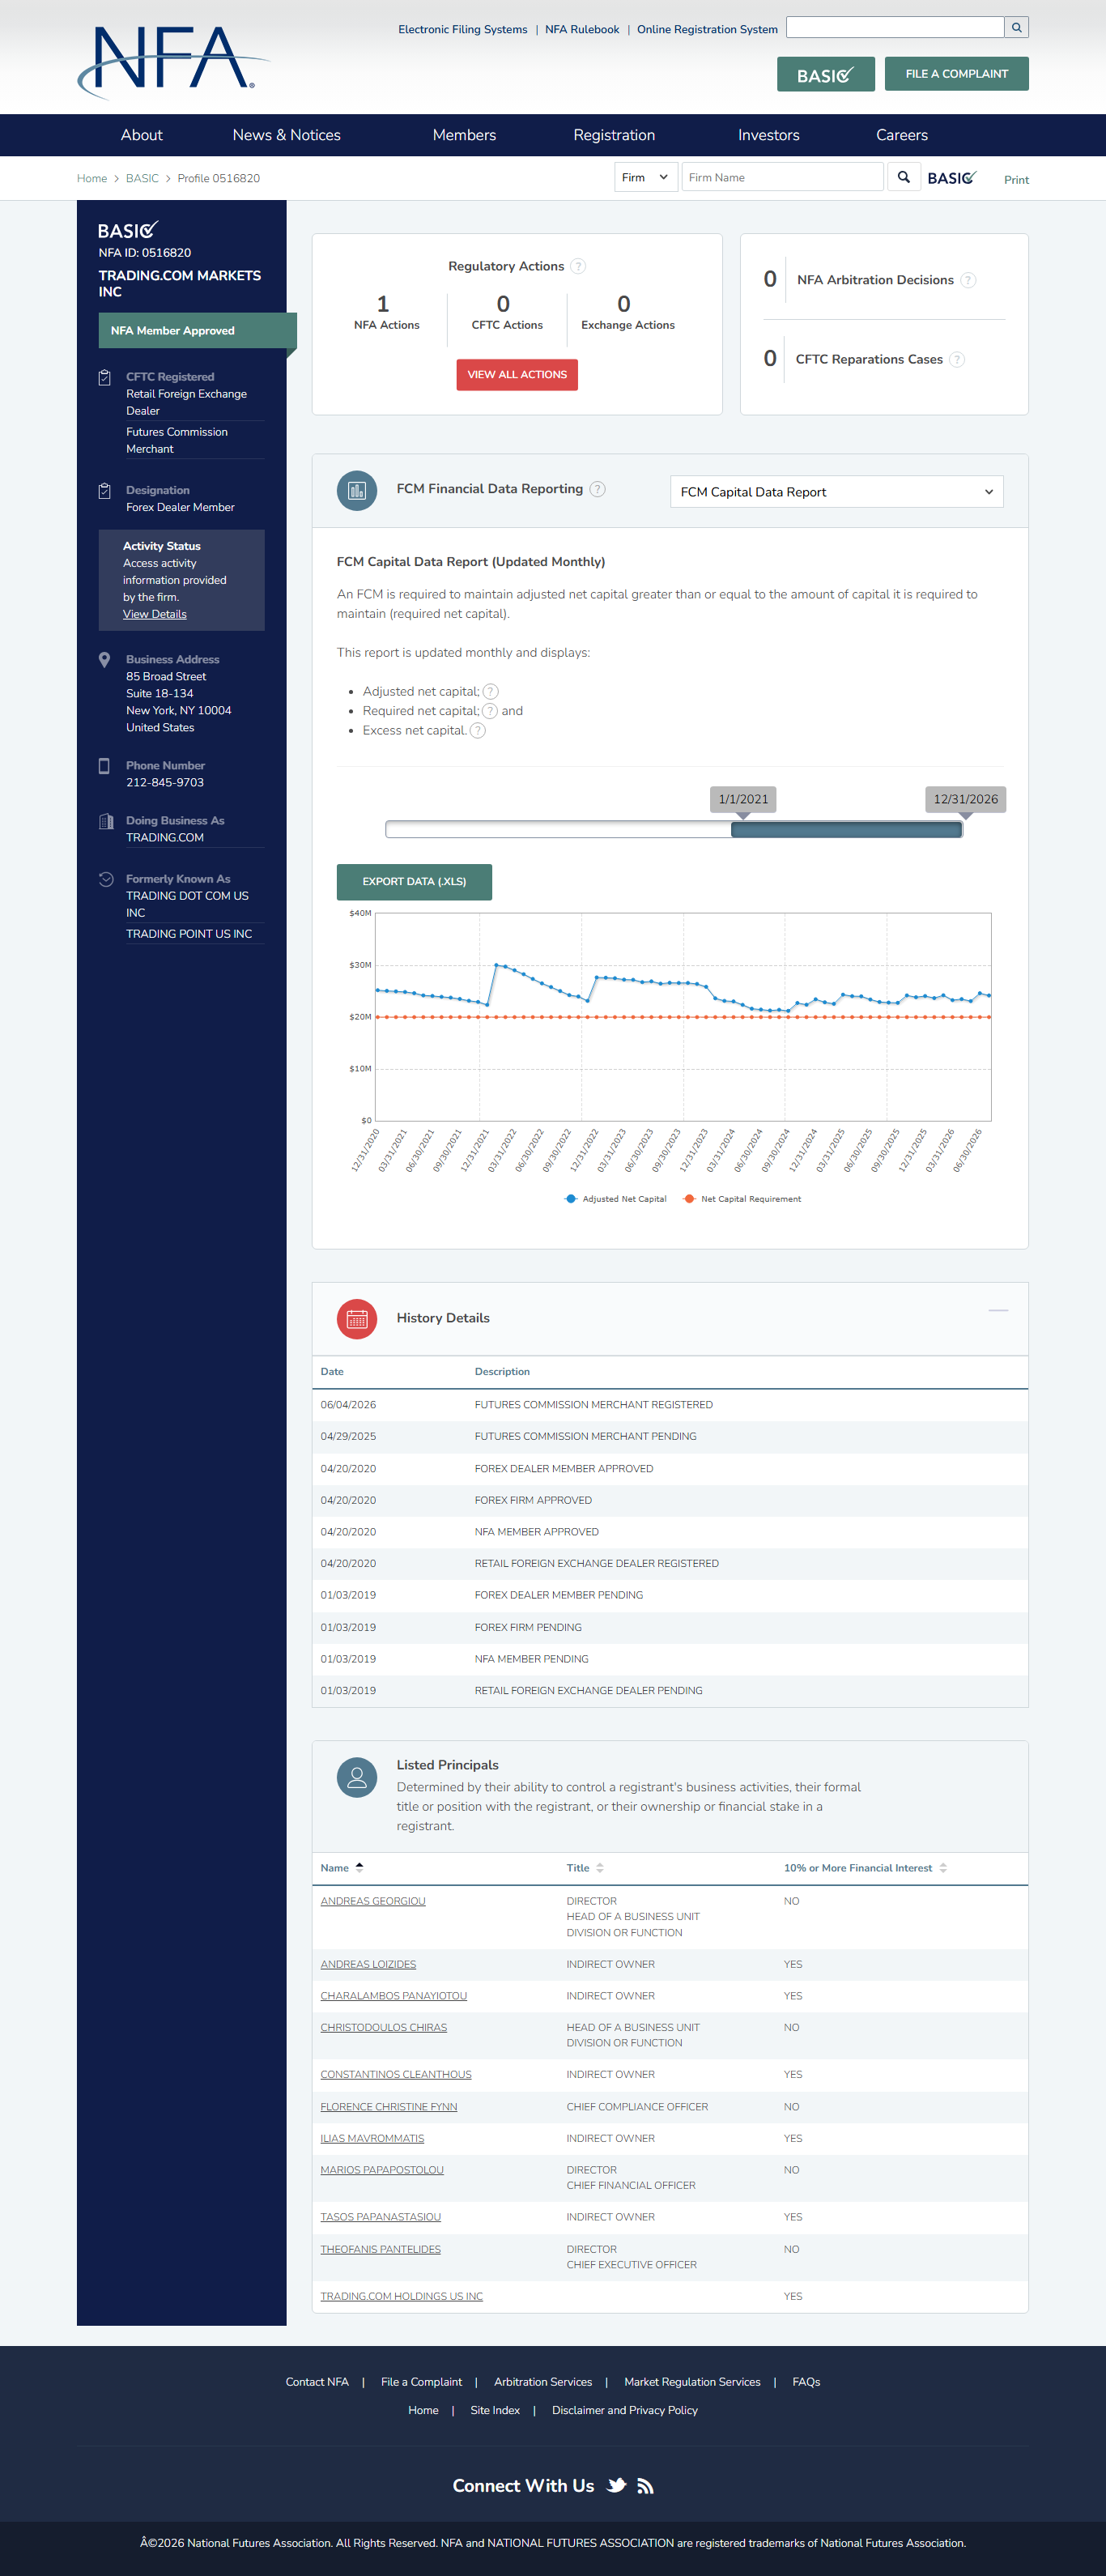Open THEOFANIS PANTELIDES principal profile
The width and height of the screenshot is (1106, 2576).
[380, 2249]
